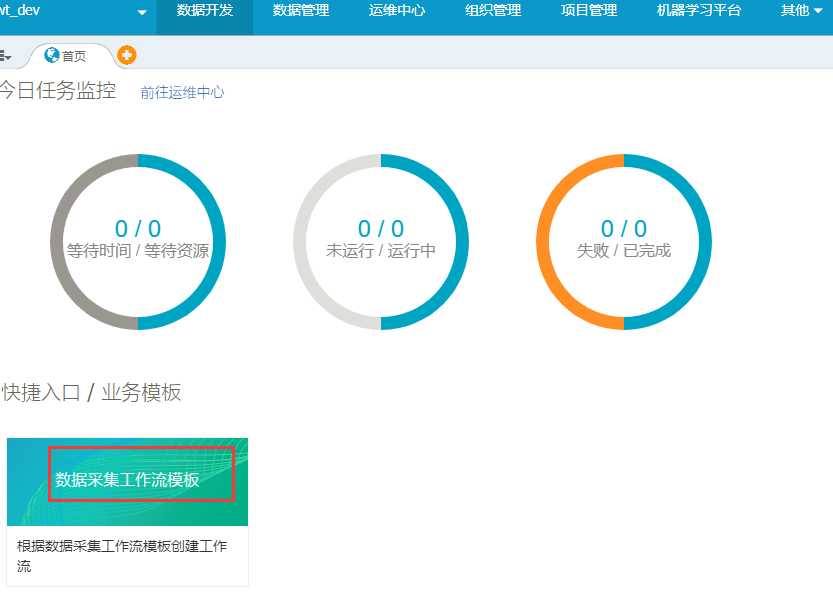Screen dimensions: 833x597
Task: Open the list menu icon left of the 首页 tab
Action: pyautogui.click(x=5, y=56)
